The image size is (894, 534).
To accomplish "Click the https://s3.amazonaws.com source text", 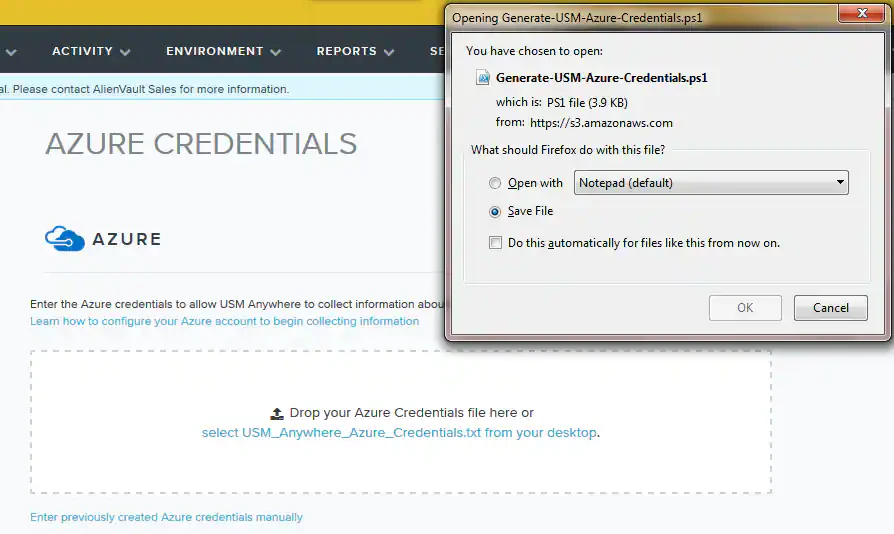I will 602,123.
